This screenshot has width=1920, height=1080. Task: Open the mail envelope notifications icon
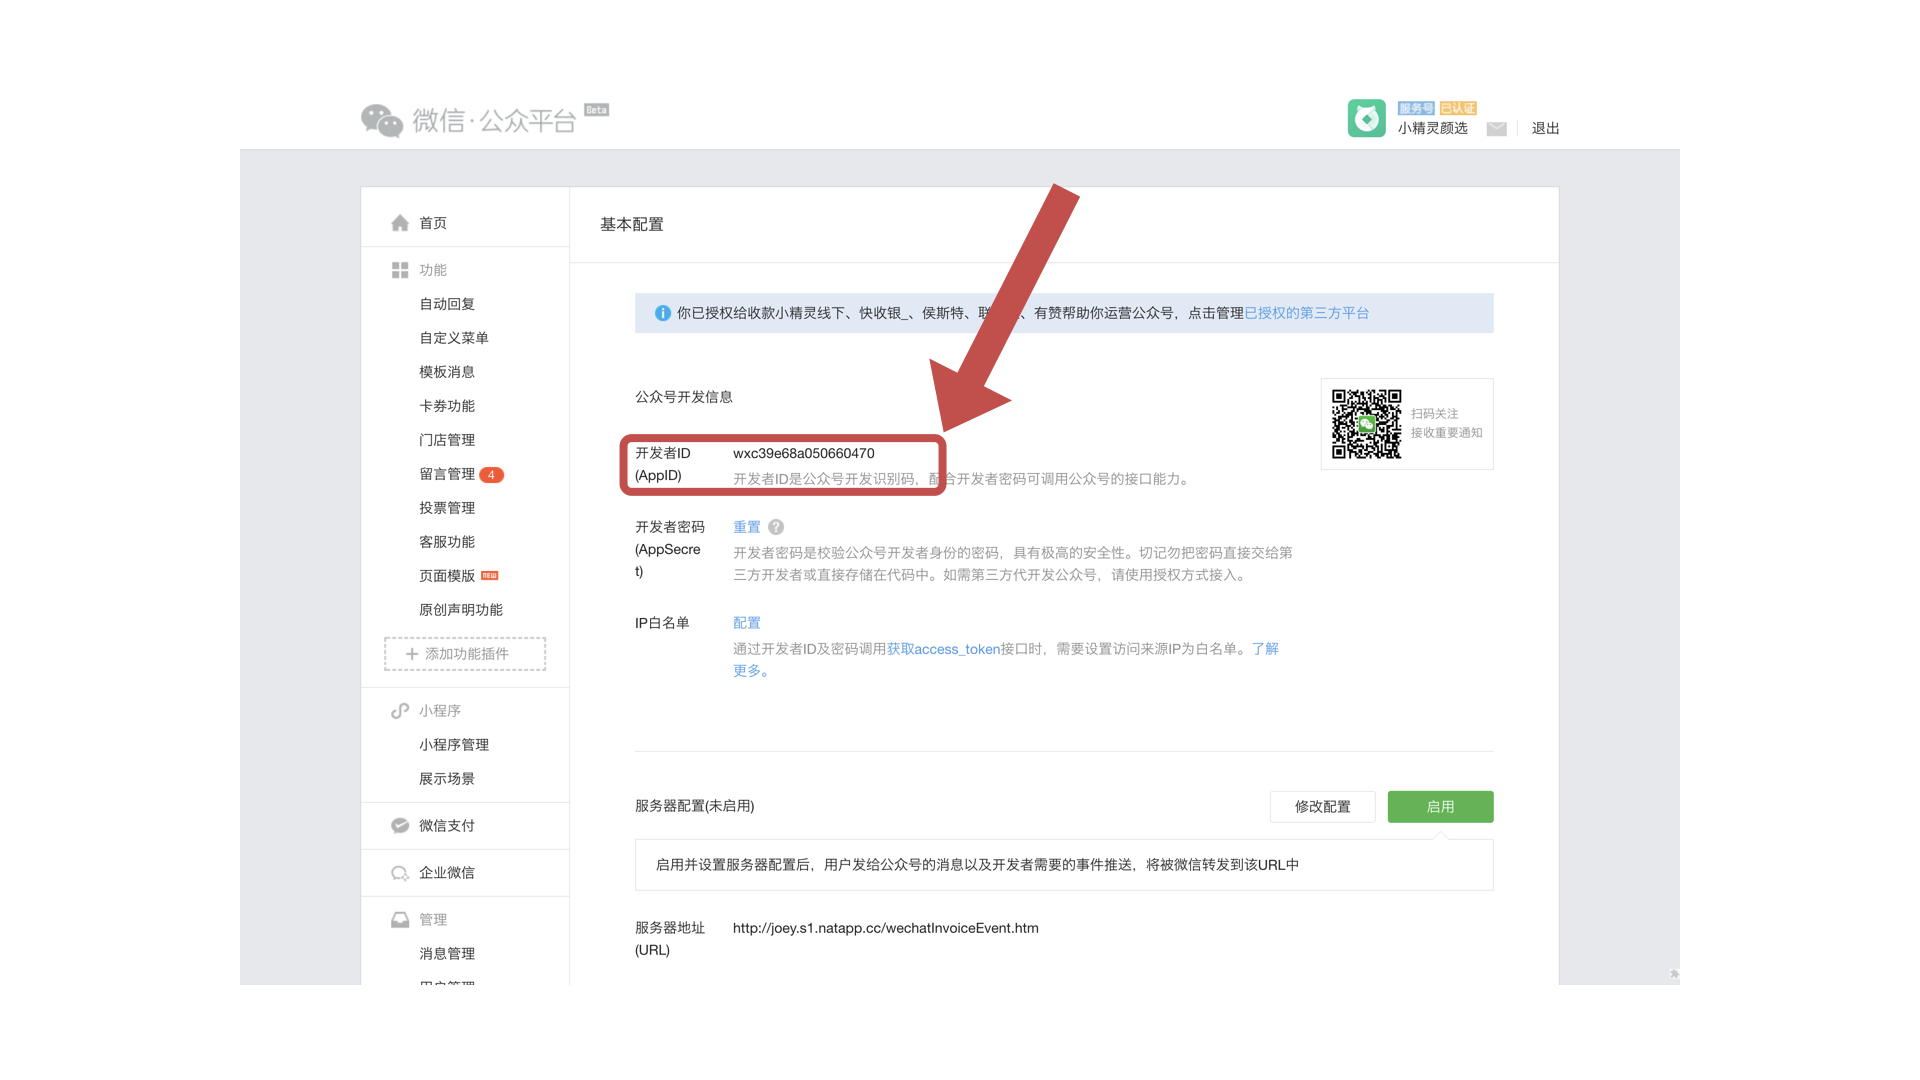(1496, 129)
